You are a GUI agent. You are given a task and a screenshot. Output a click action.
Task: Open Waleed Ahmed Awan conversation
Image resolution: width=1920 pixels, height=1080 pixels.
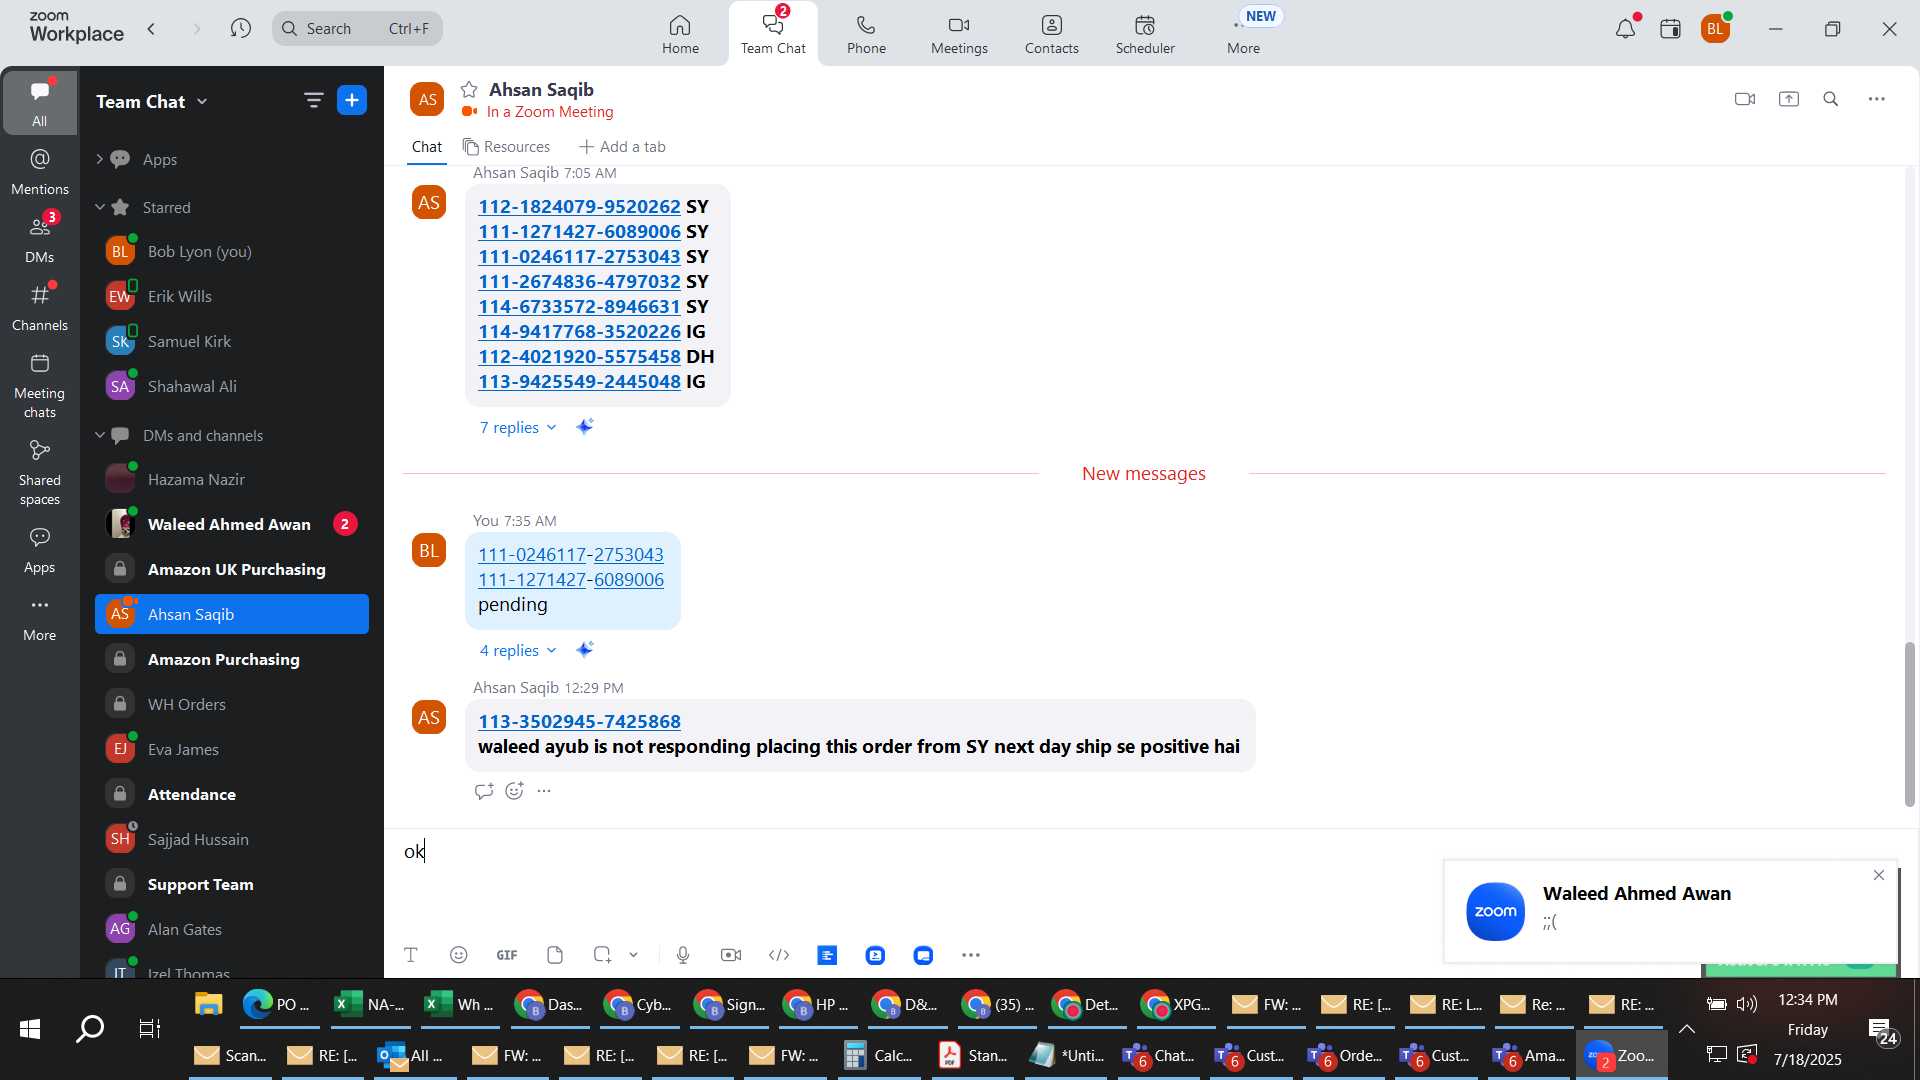232,524
